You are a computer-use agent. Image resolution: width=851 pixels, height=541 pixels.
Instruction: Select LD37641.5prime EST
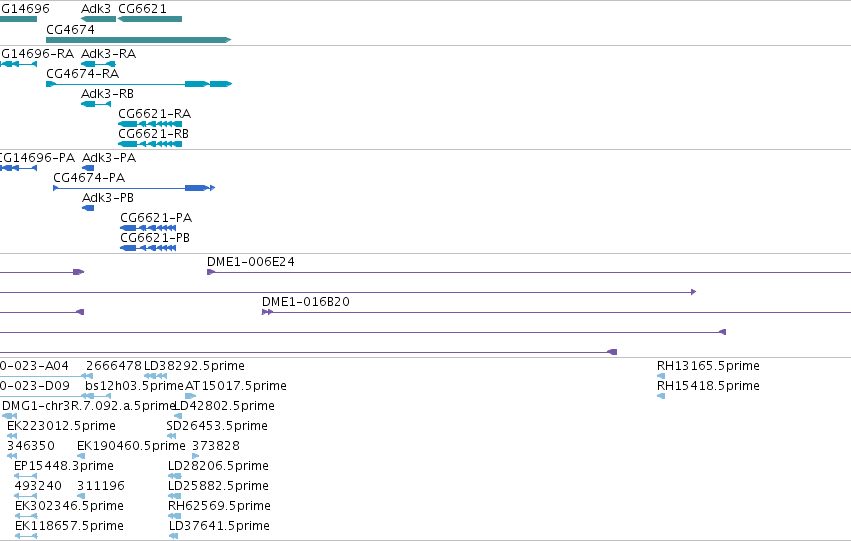(x=219, y=526)
